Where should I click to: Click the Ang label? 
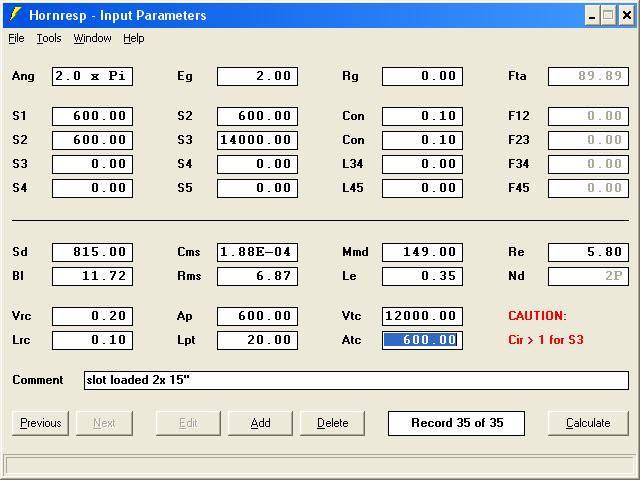click(23, 76)
